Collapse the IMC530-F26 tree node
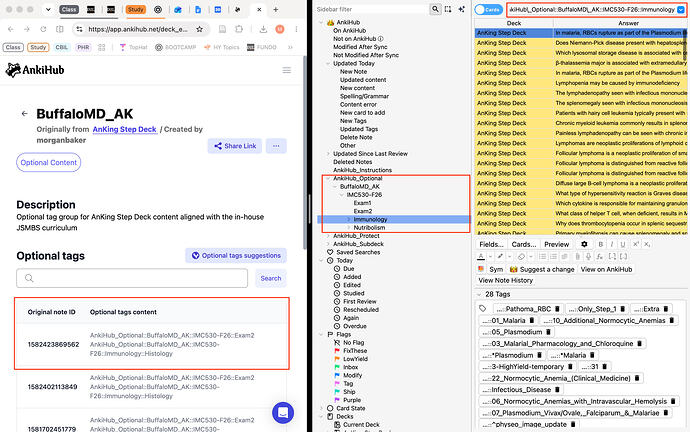The width and height of the screenshot is (690, 432). click(341, 194)
